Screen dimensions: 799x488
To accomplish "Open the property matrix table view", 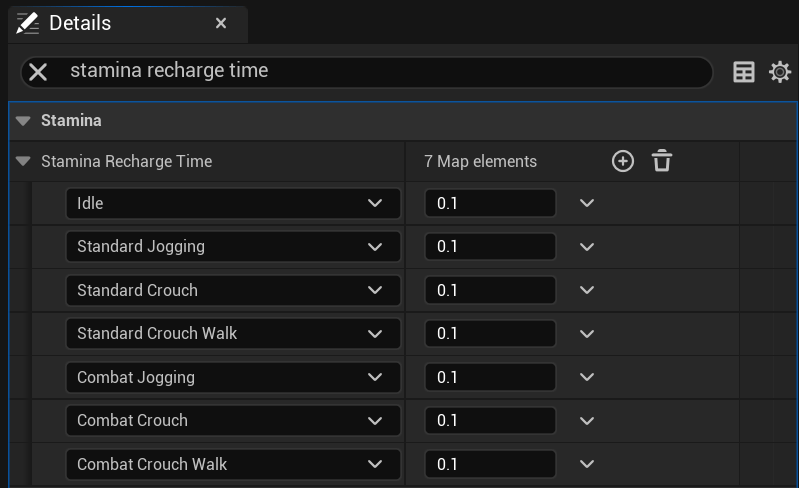I will 744,72.
